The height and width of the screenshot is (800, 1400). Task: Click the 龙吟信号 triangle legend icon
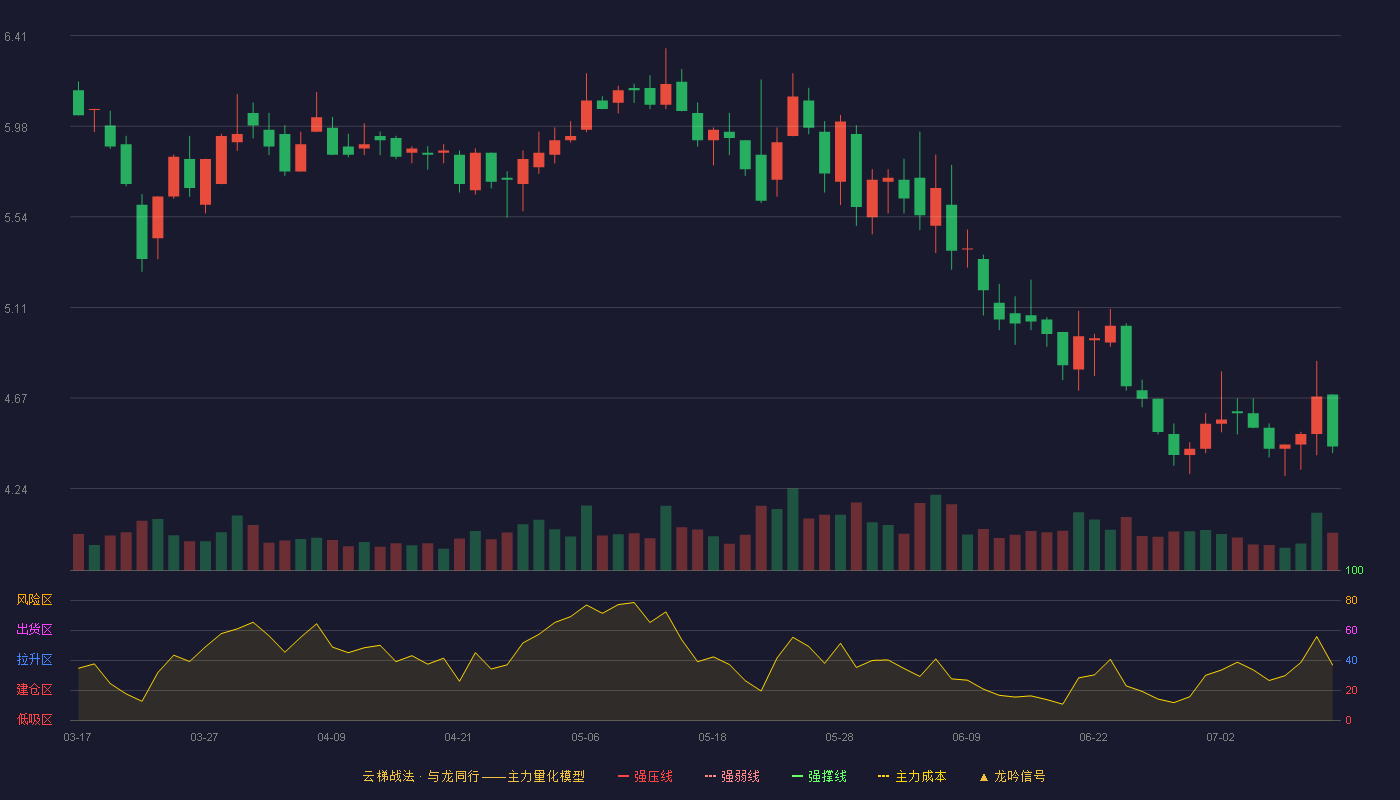(984, 776)
